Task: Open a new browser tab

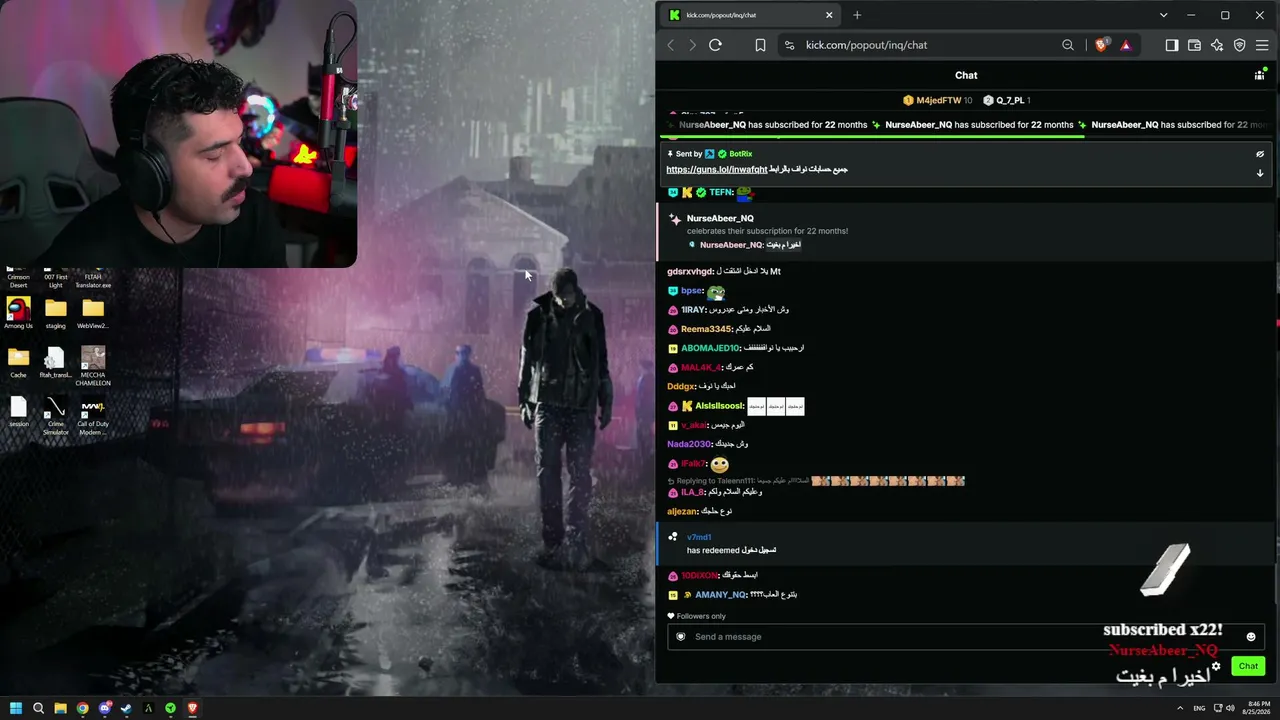Action: point(857,15)
